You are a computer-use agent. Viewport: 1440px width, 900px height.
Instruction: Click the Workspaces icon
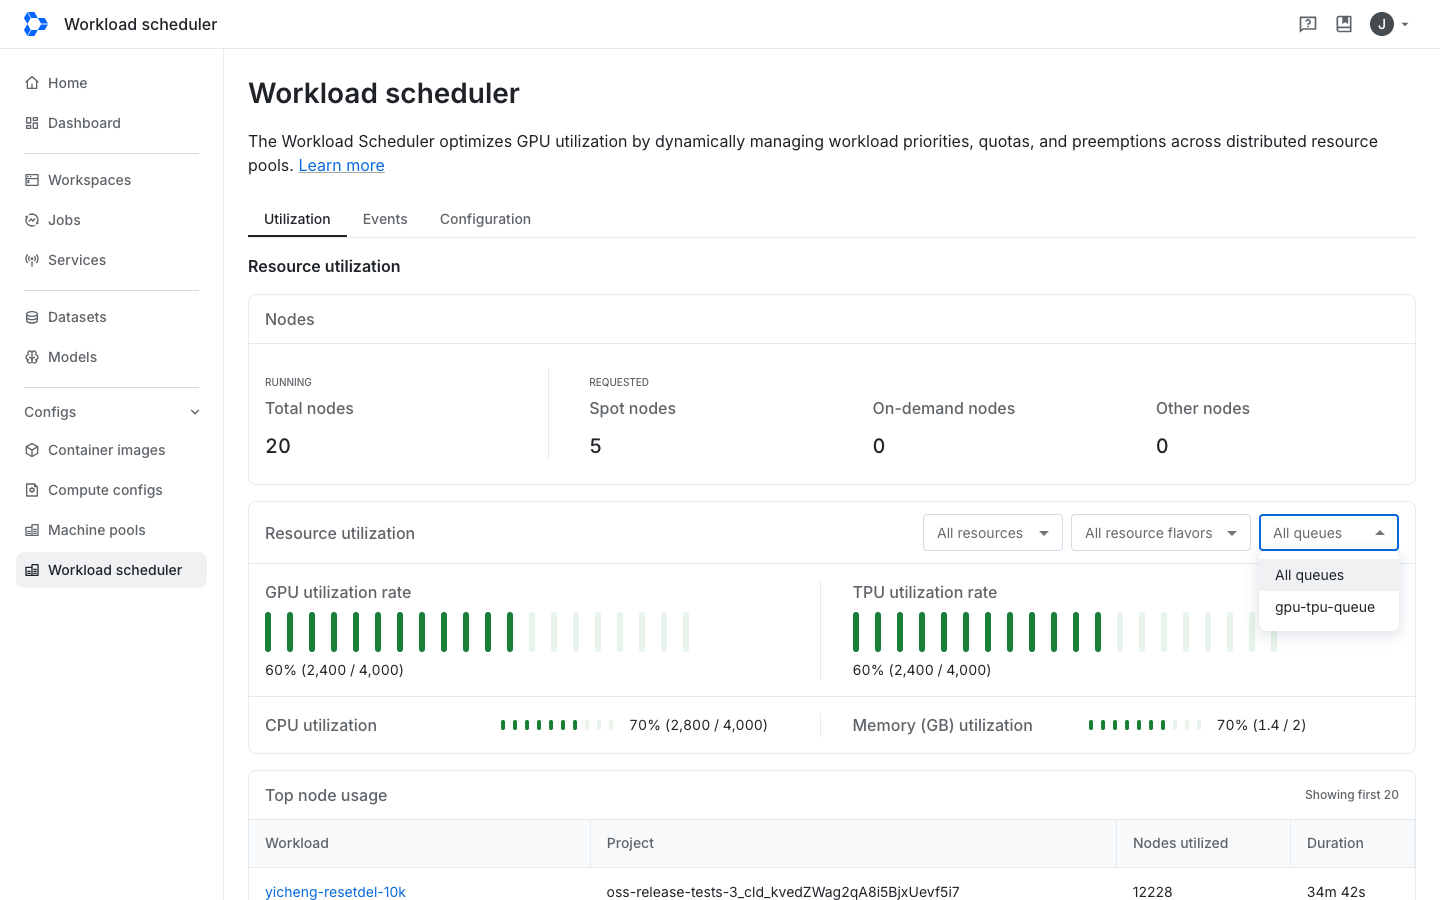click(32, 180)
